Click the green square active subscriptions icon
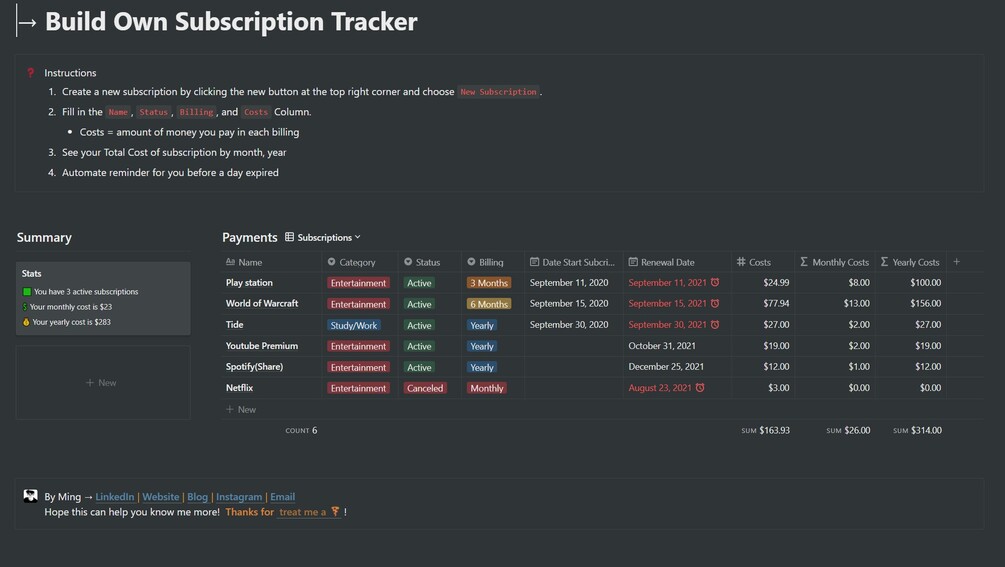The width and height of the screenshot is (1005, 567). (x=26, y=292)
